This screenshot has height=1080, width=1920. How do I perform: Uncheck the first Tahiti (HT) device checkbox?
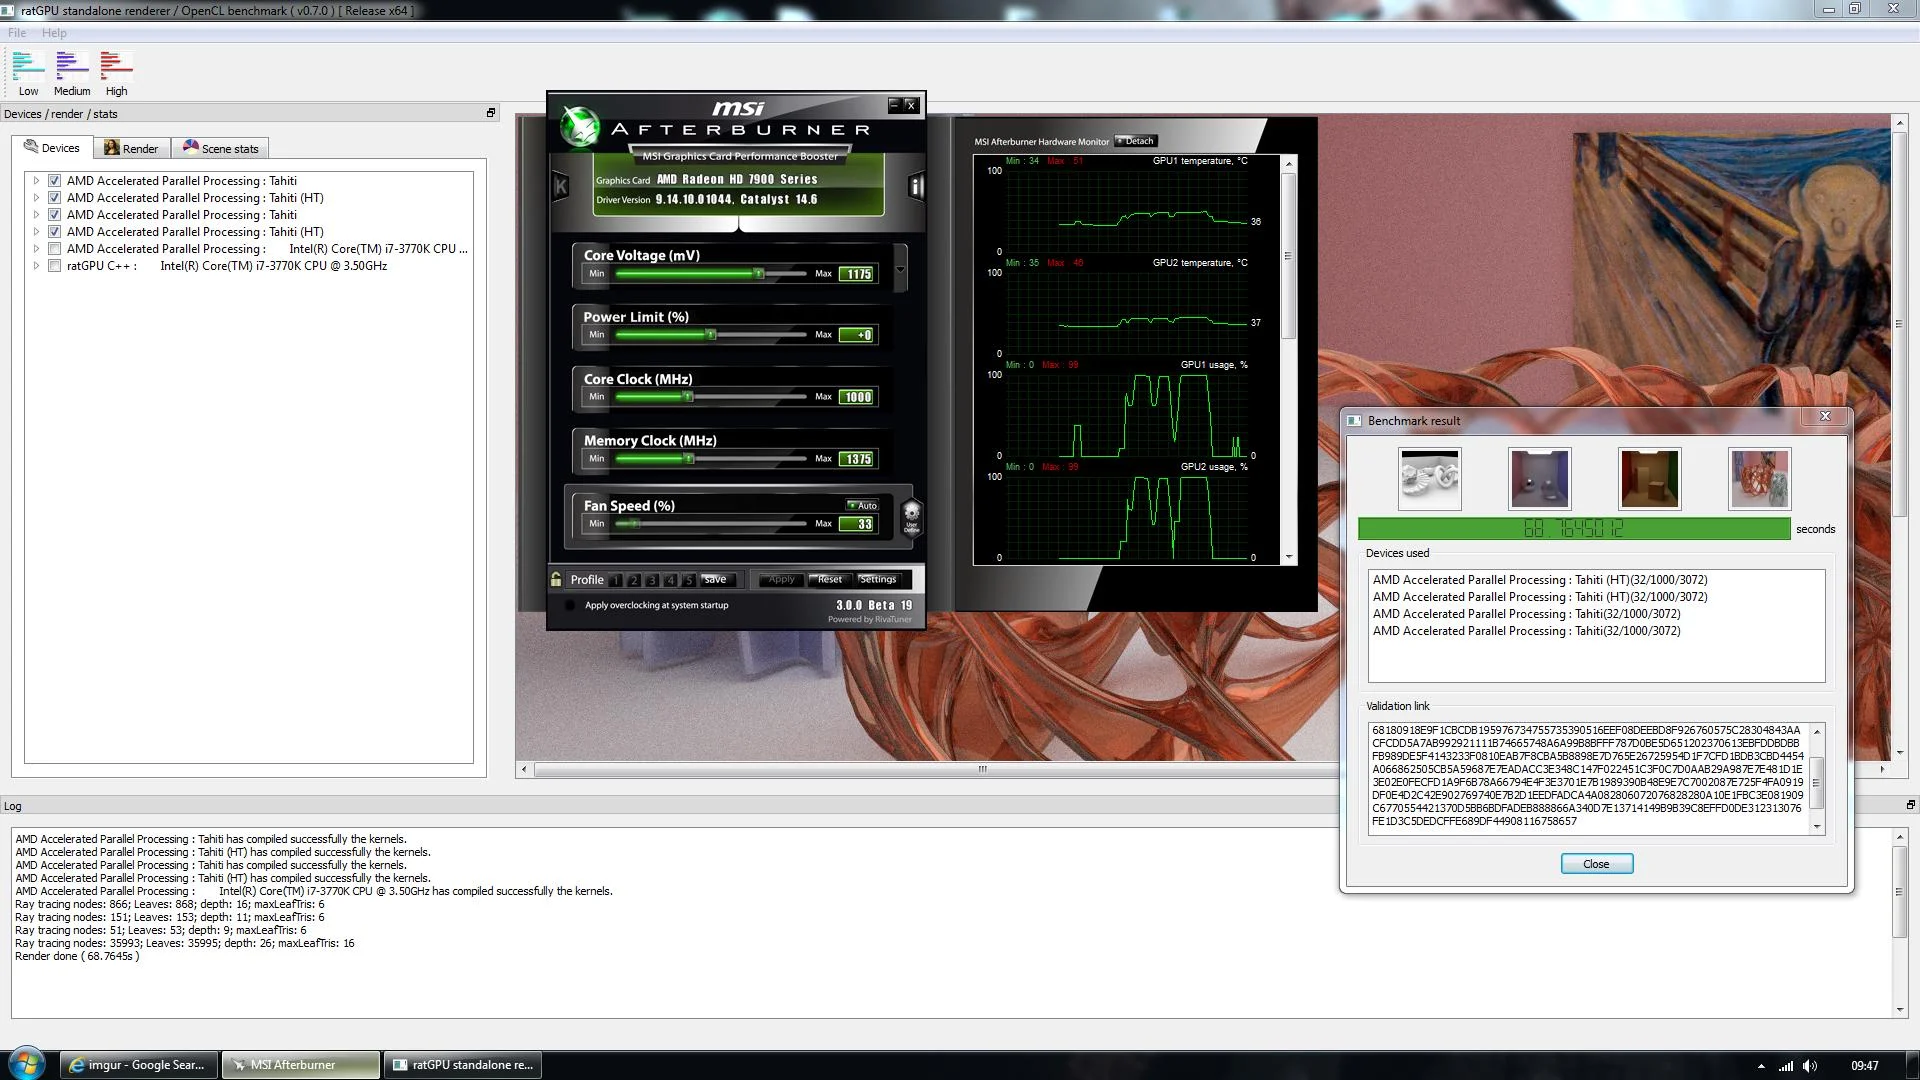(x=55, y=198)
